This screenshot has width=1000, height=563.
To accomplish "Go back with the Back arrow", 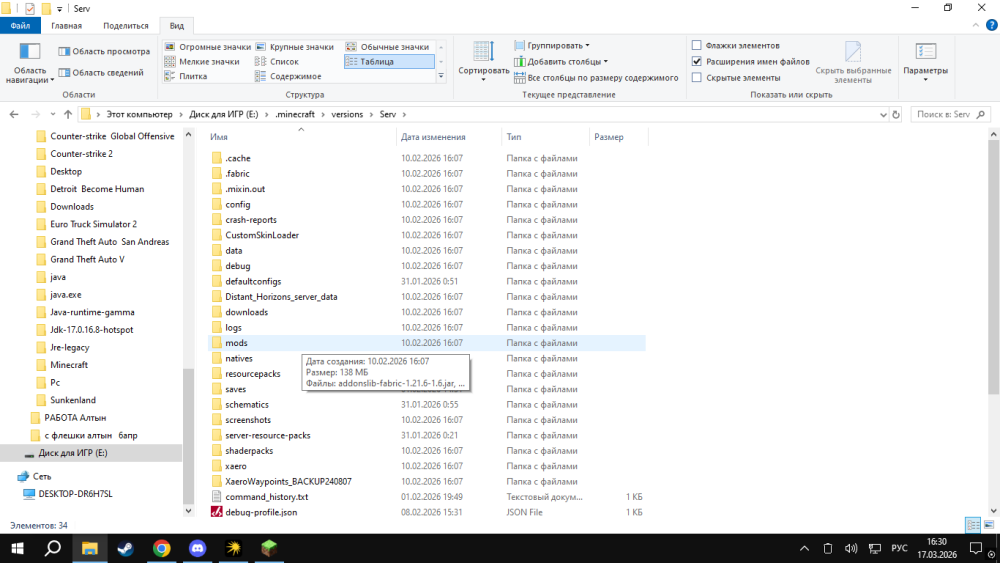I will tap(14, 115).
